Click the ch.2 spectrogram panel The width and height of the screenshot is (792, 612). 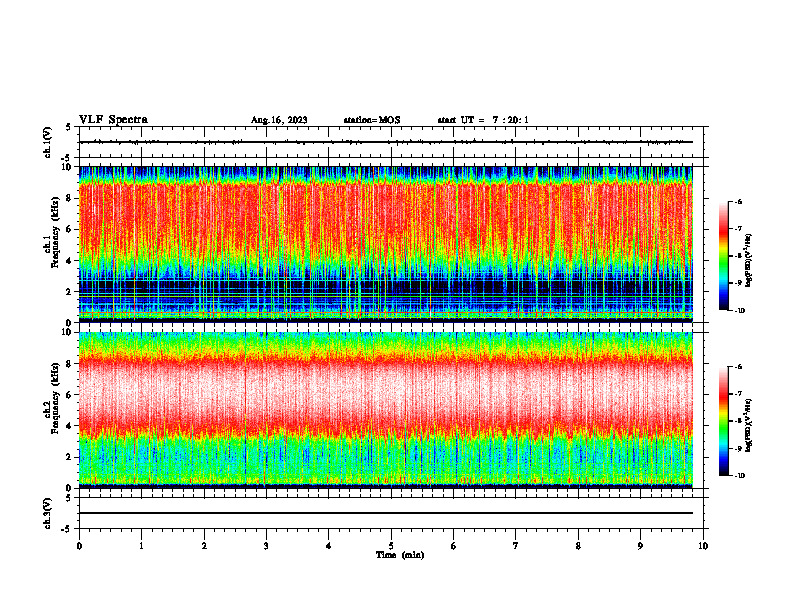385,410
